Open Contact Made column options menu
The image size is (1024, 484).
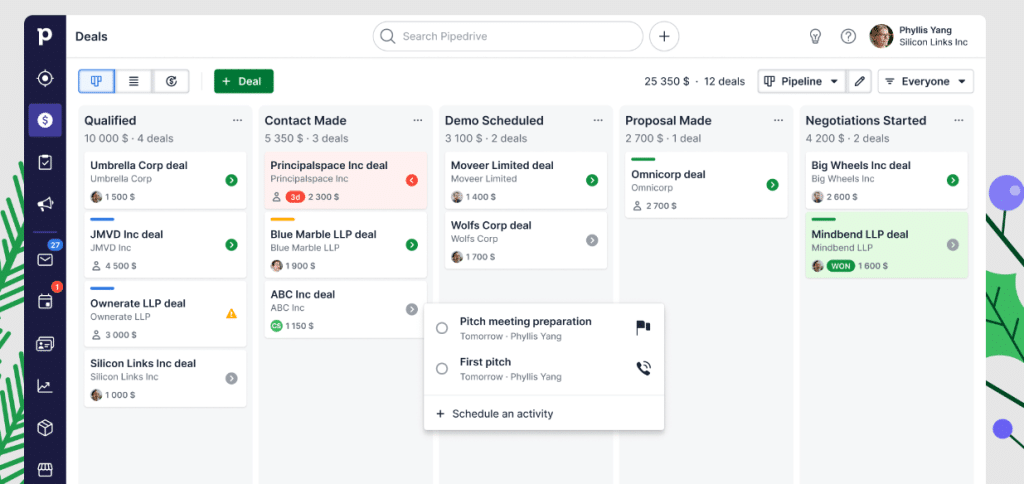pyautogui.click(x=417, y=120)
